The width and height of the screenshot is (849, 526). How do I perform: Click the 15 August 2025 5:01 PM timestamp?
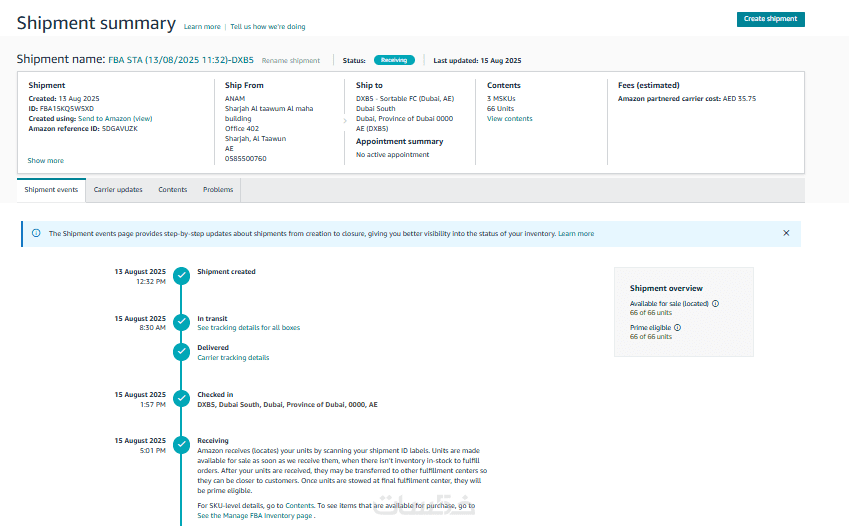click(140, 445)
